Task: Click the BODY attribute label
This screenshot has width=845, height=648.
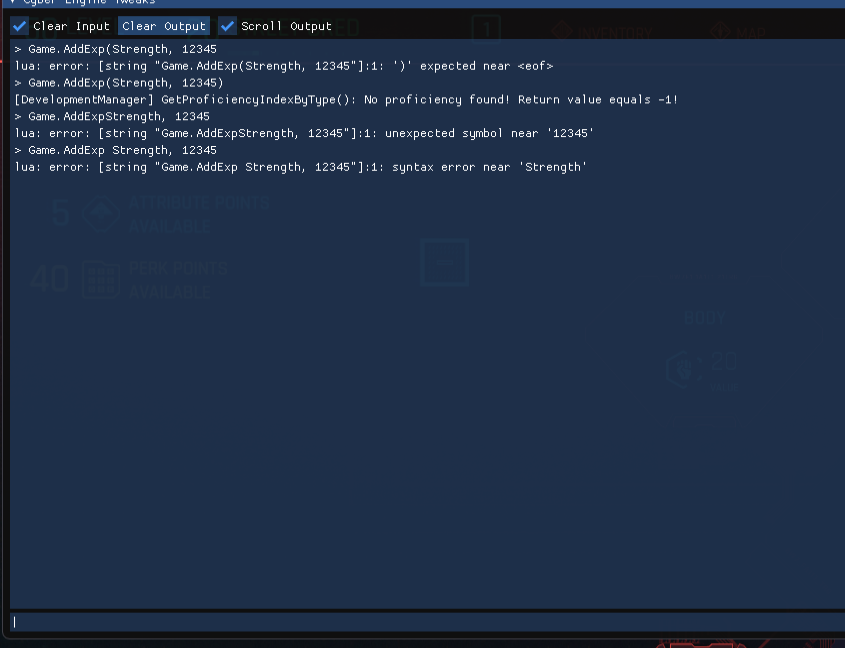Action: 705,317
